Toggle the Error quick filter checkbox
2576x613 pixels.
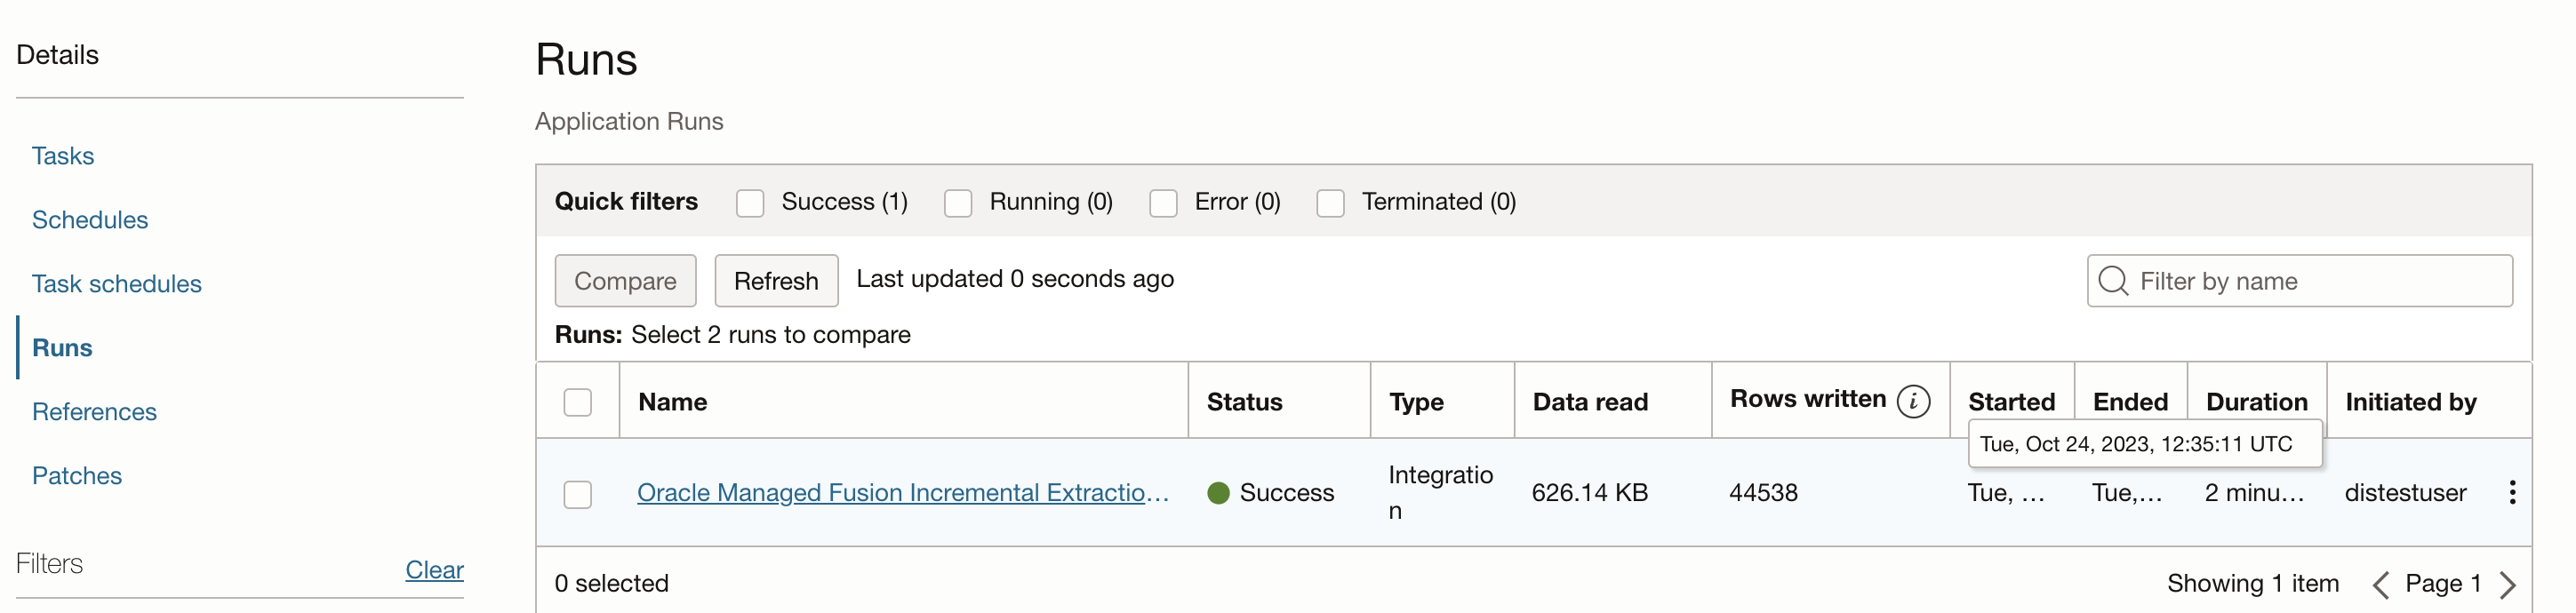tap(1163, 203)
